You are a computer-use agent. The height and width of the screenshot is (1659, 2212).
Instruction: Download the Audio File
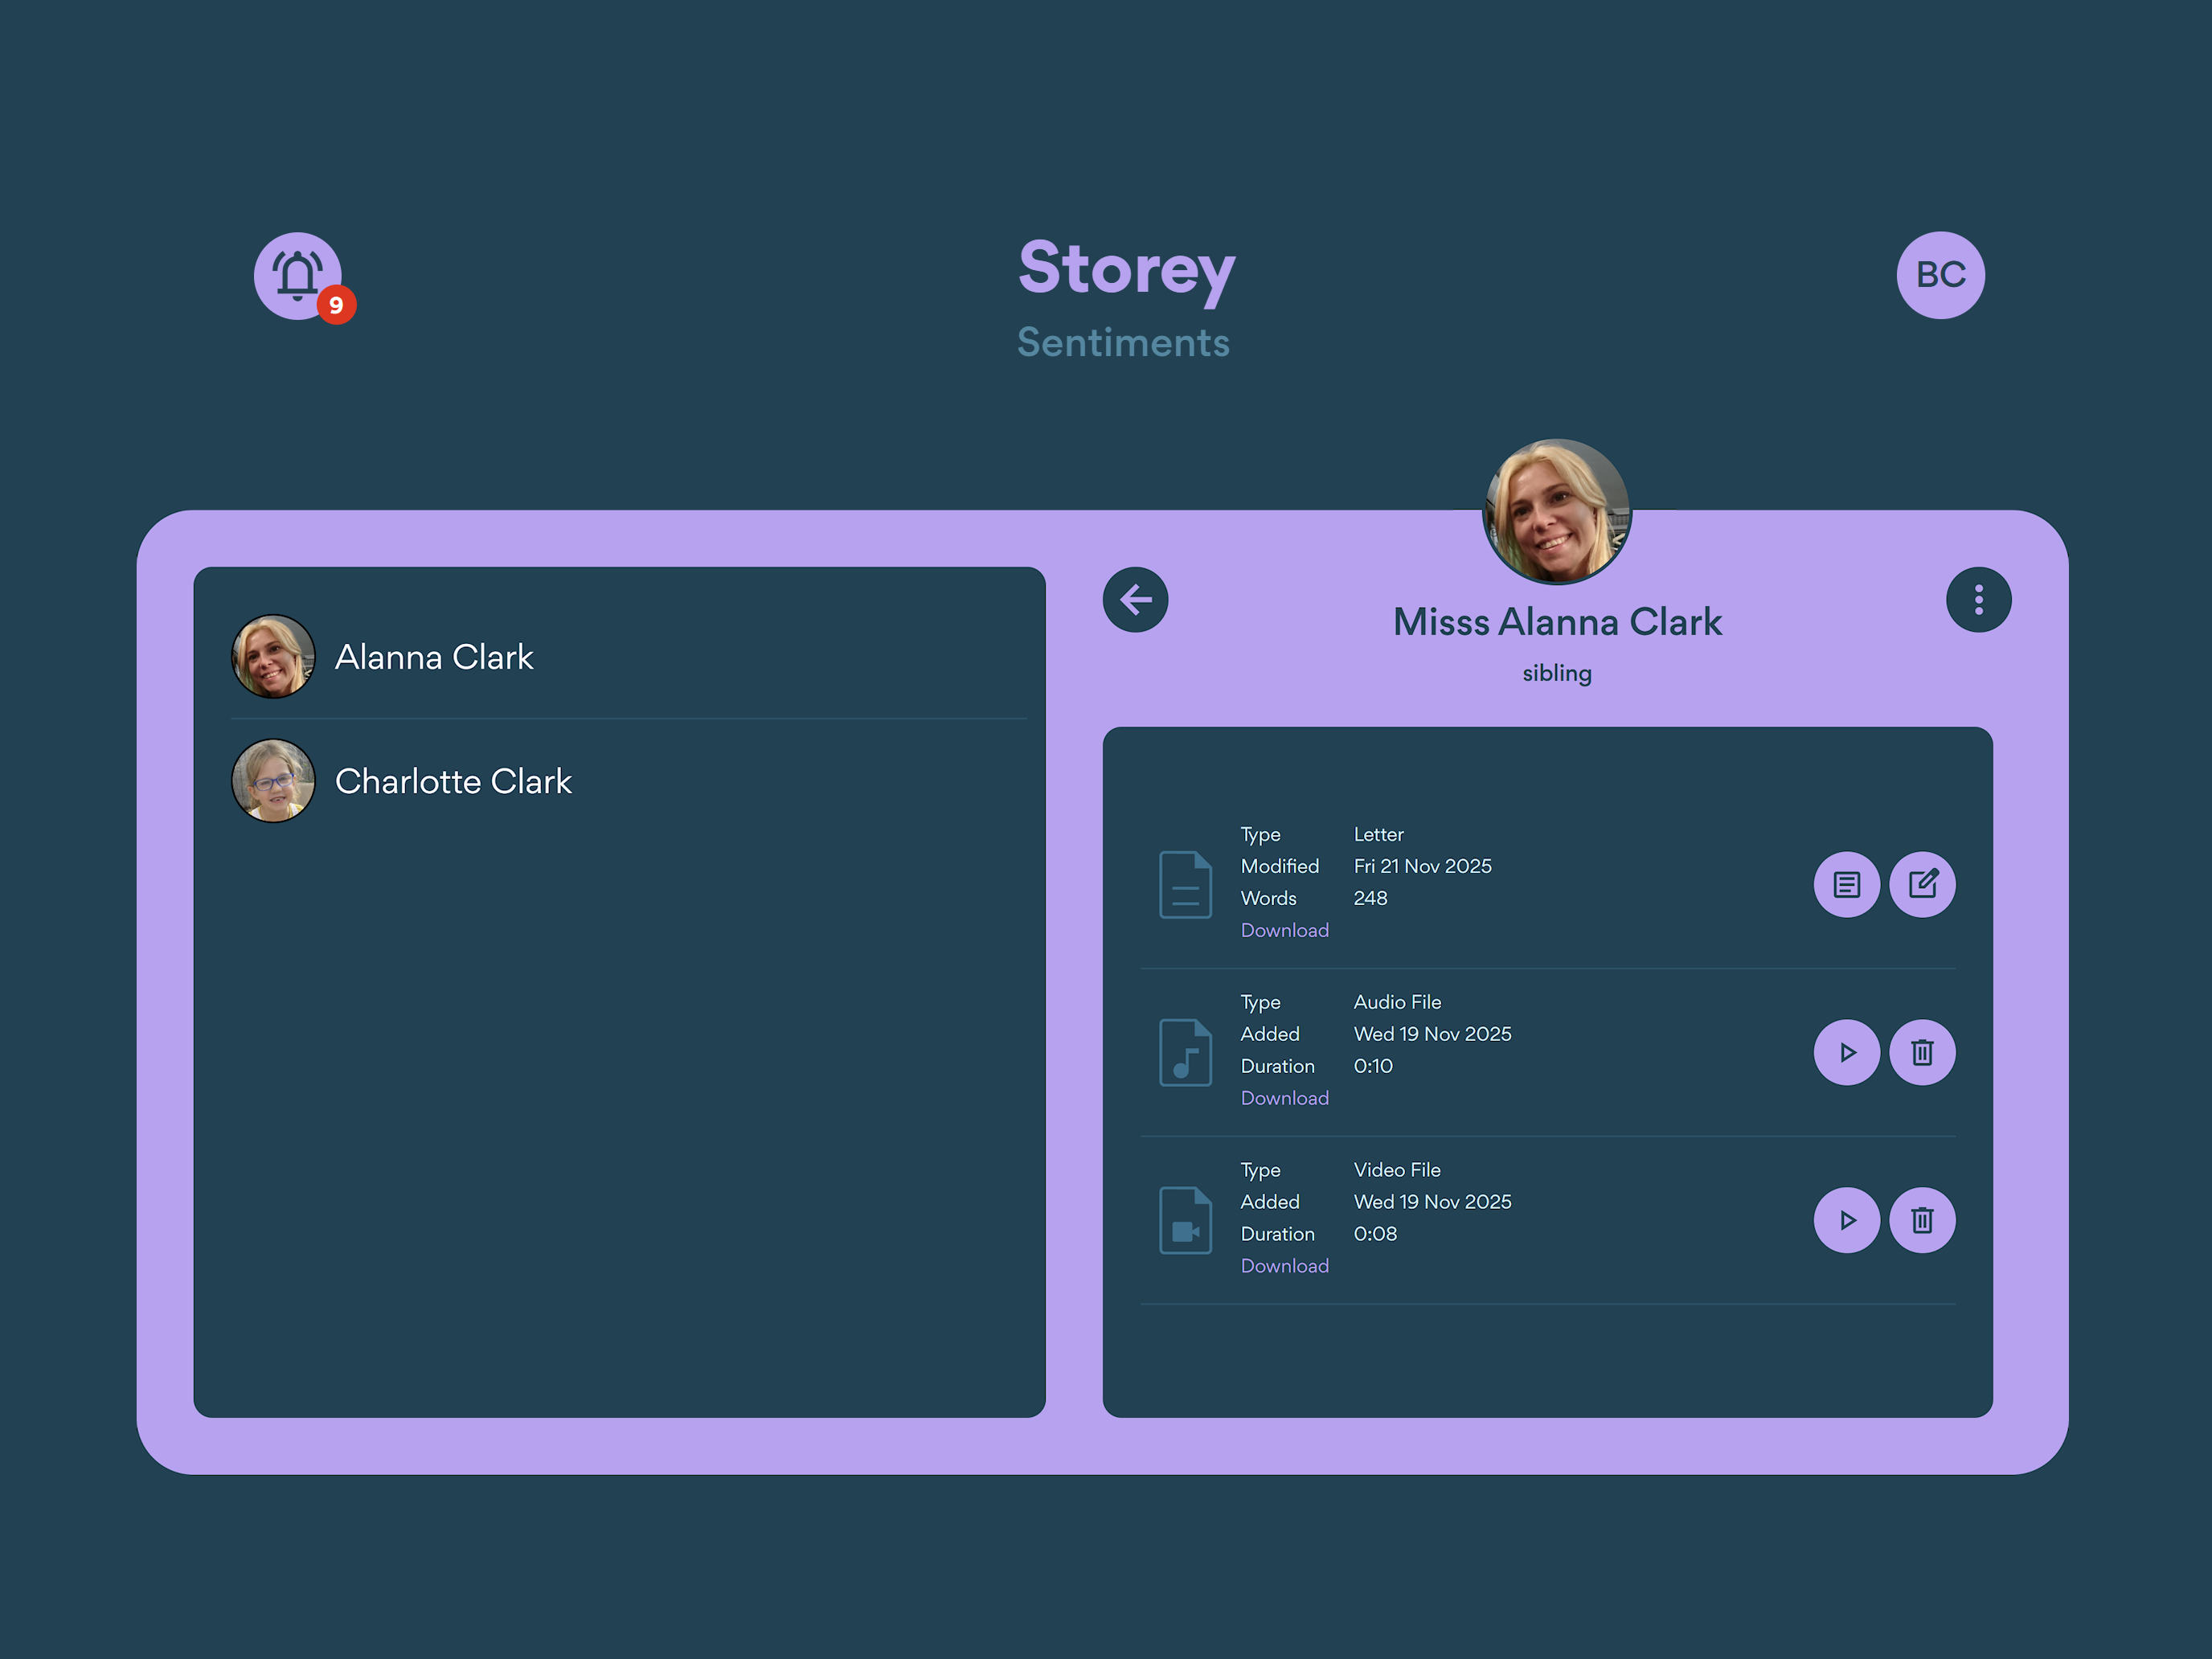click(x=1284, y=1098)
